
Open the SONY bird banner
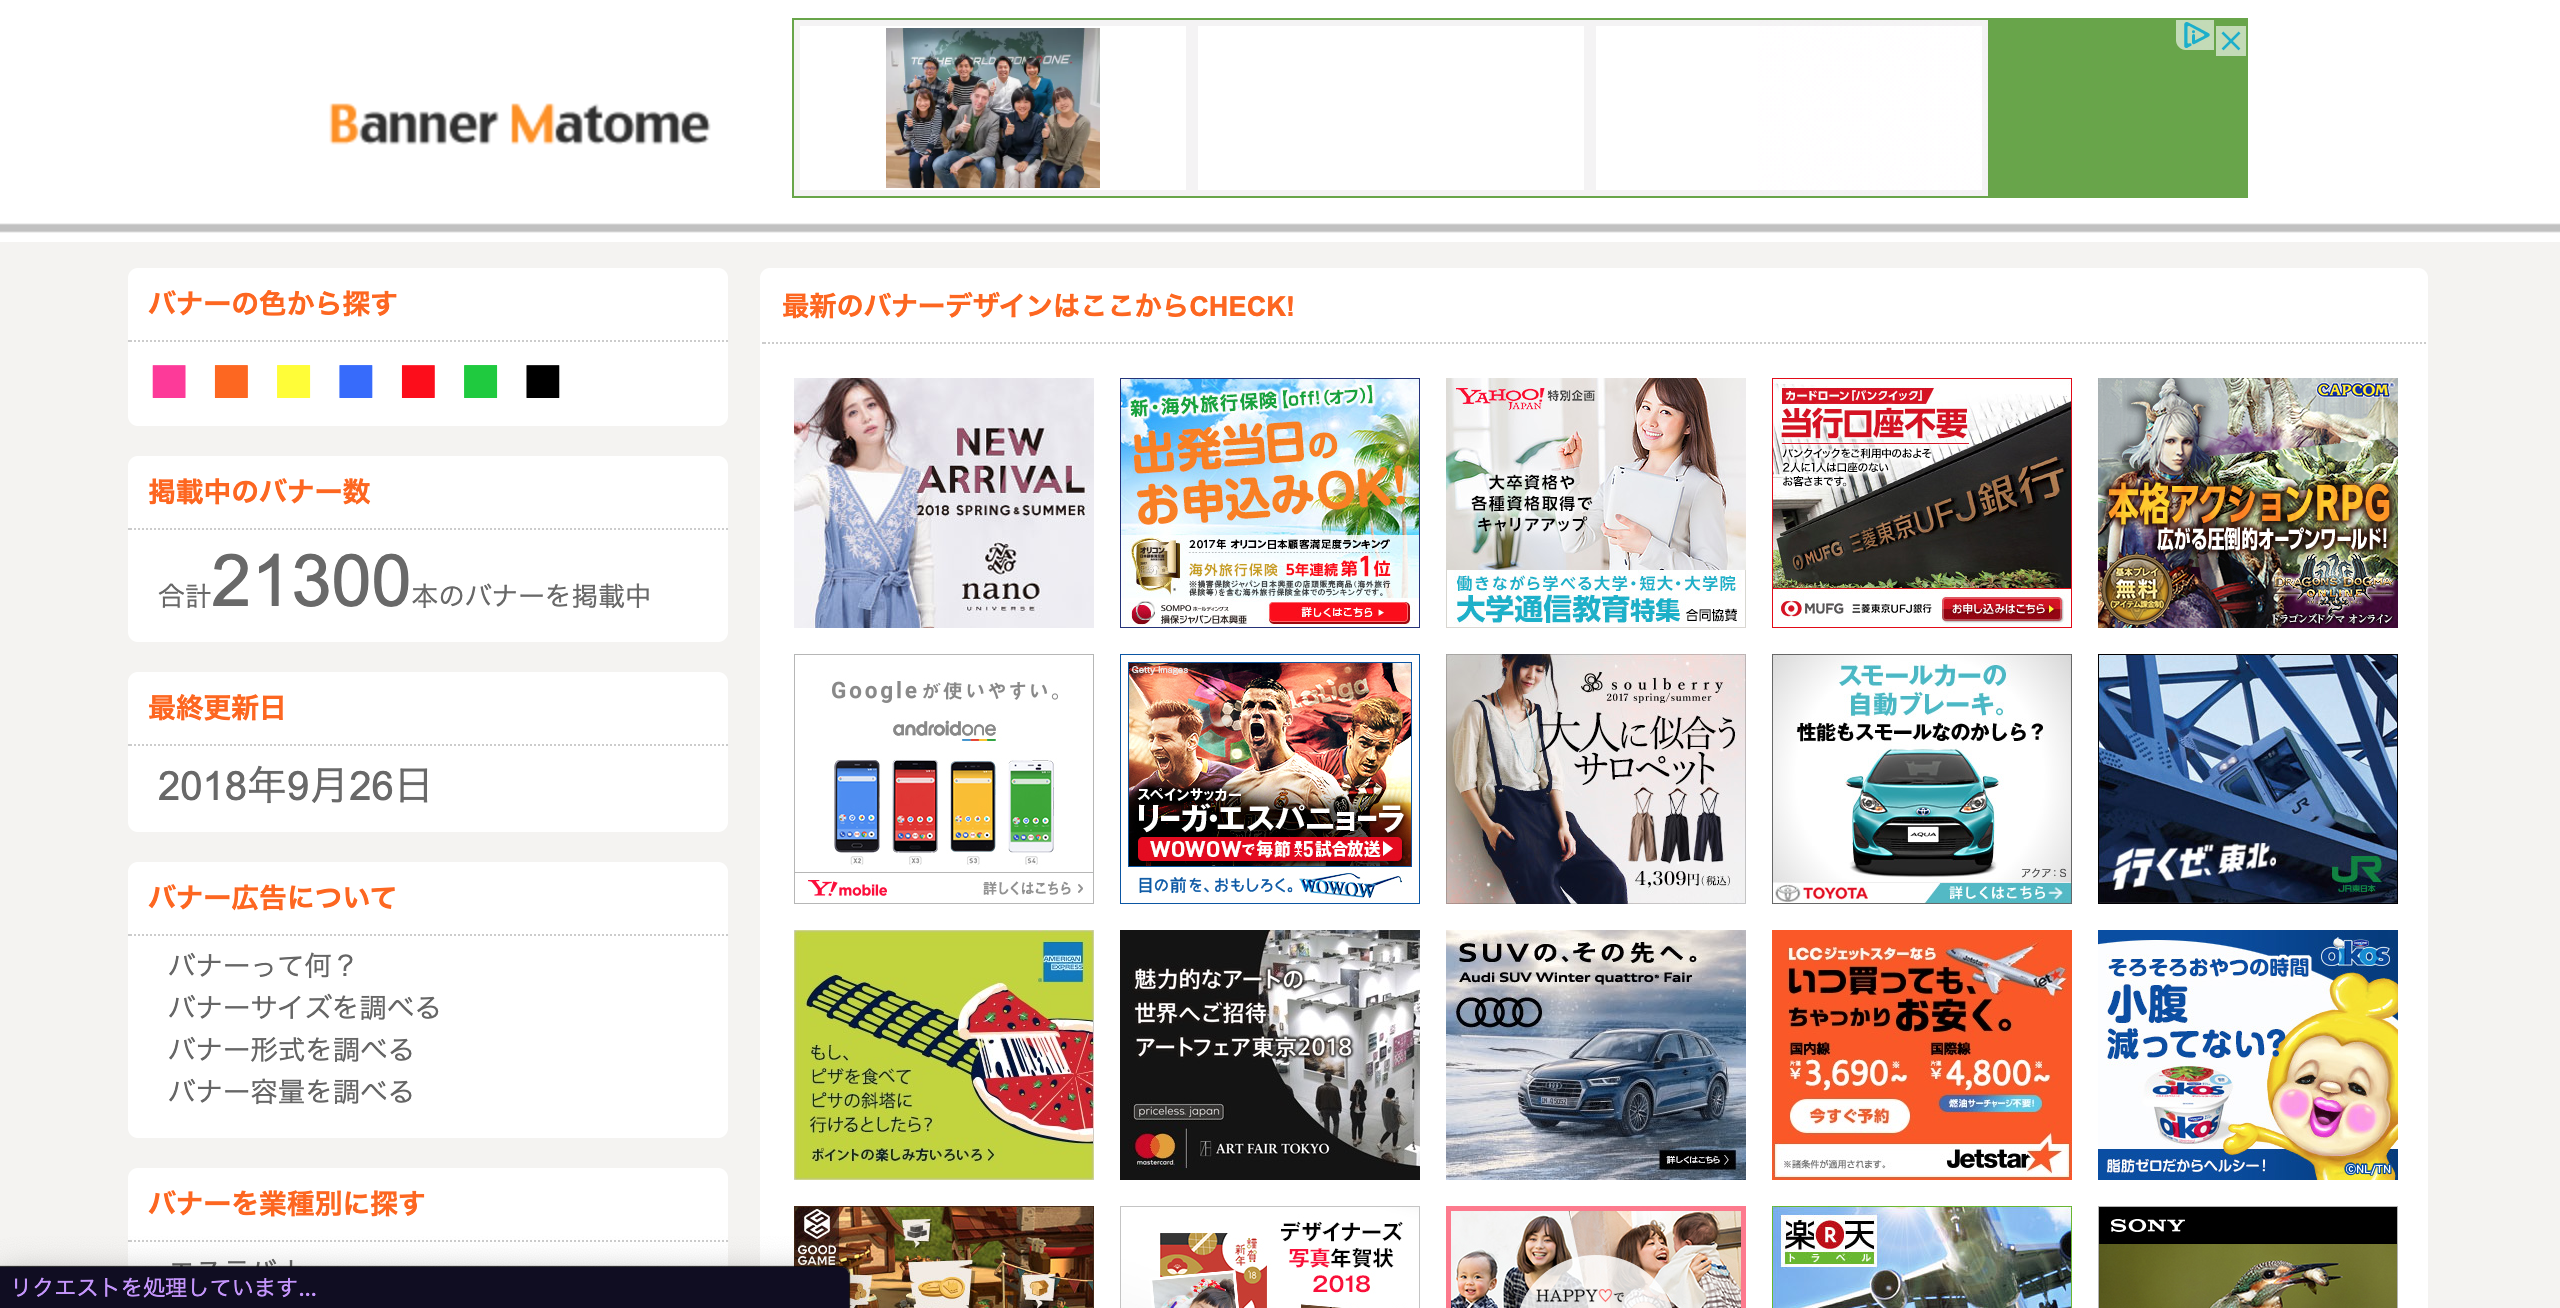pos(2248,1257)
